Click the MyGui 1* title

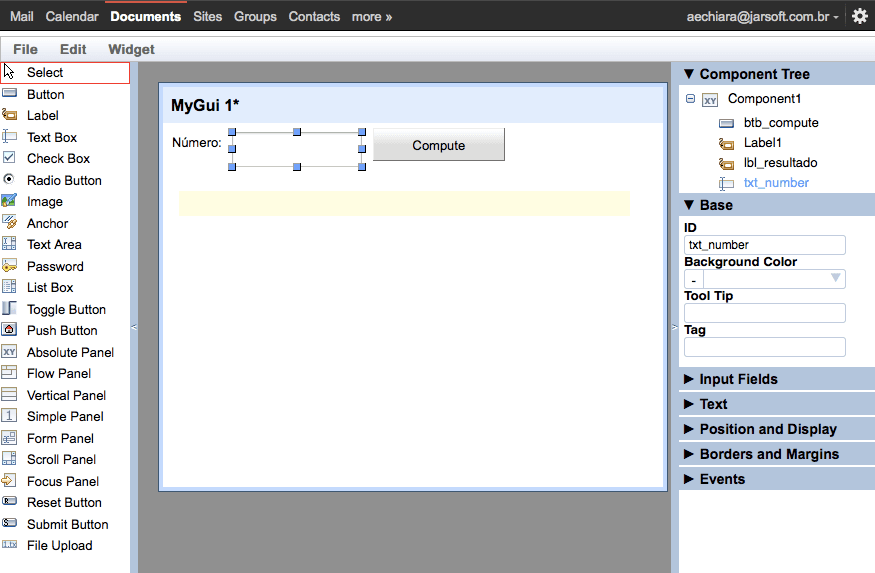click(x=205, y=105)
